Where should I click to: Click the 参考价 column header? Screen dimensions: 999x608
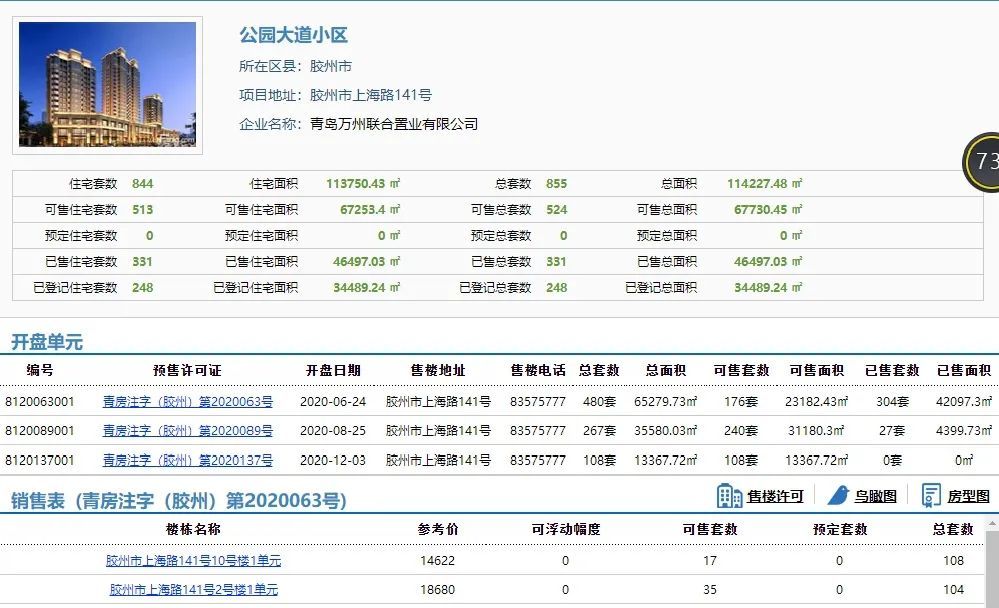tap(438, 529)
